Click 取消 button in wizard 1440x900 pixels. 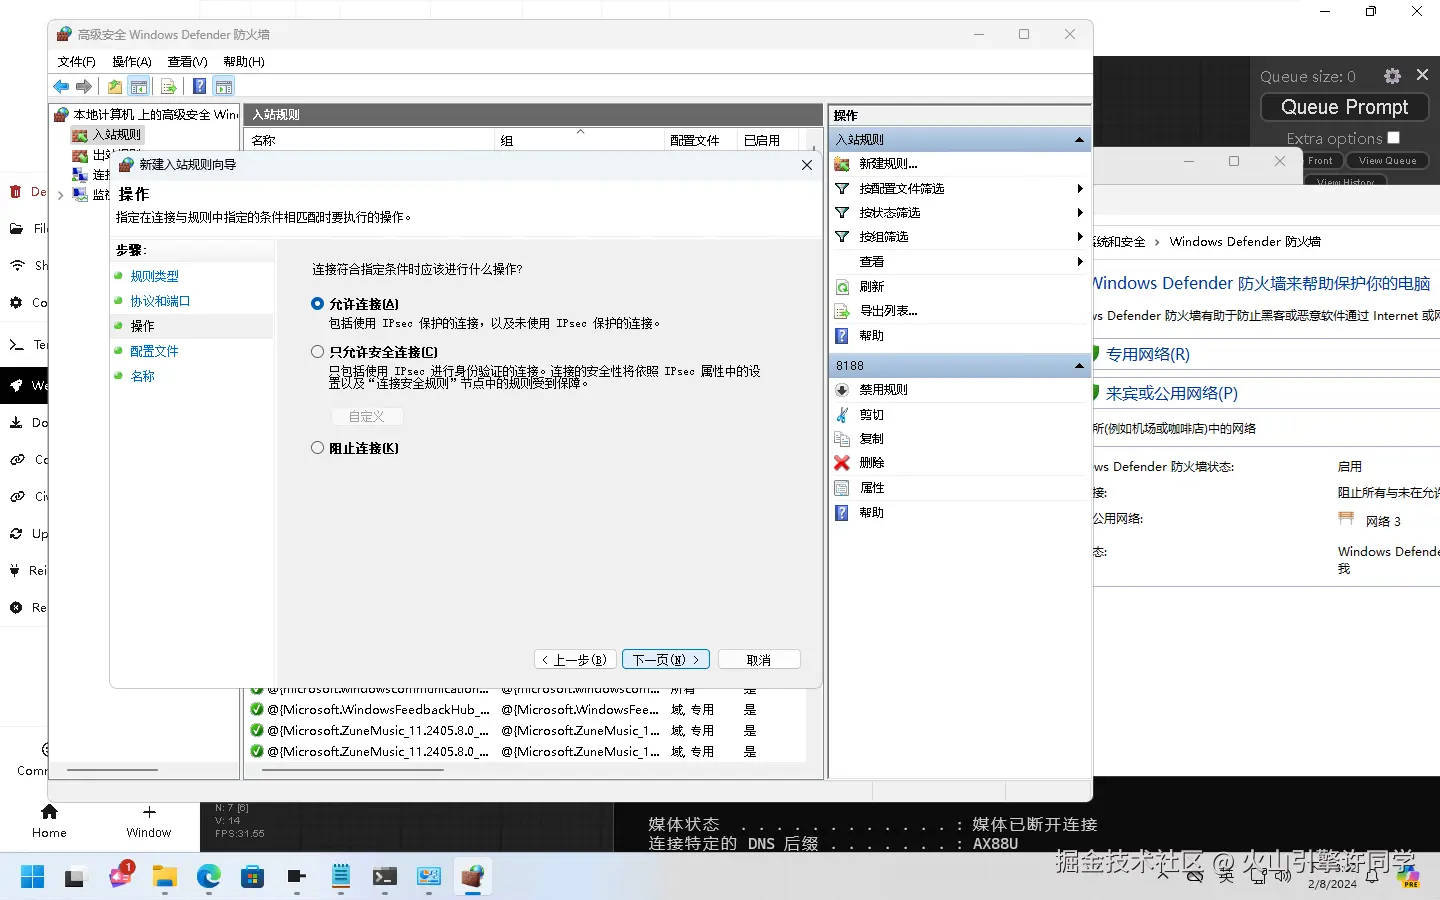(759, 660)
